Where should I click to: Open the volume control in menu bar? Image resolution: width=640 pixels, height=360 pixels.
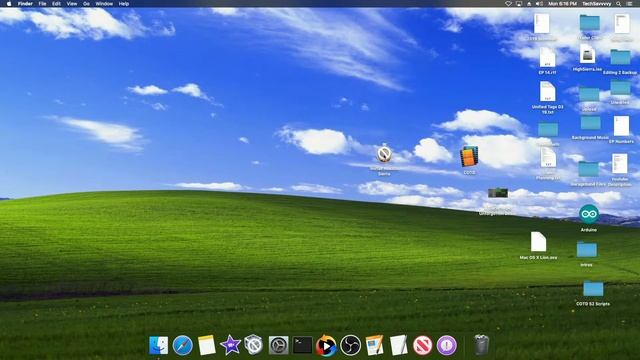539,4
